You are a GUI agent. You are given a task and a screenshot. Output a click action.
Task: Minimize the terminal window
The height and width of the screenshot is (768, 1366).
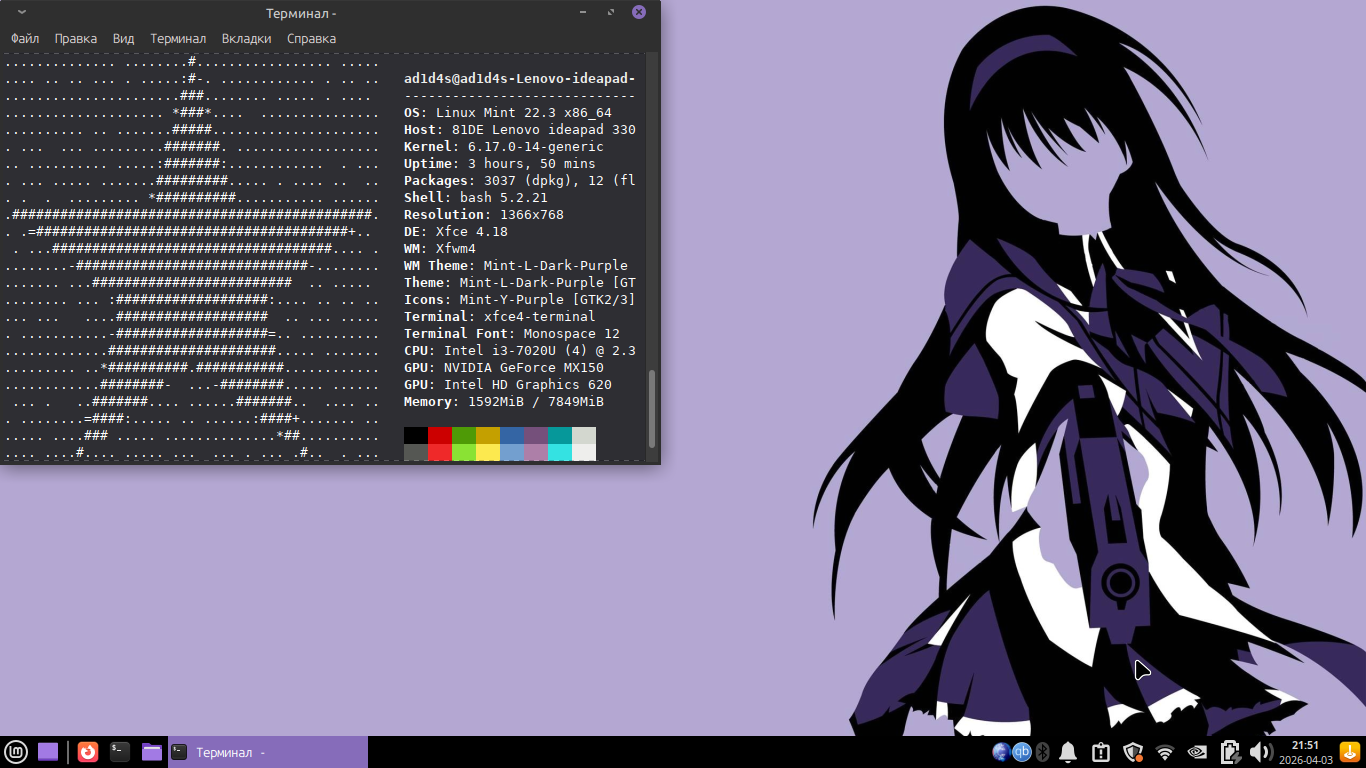pyautogui.click(x=584, y=13)
